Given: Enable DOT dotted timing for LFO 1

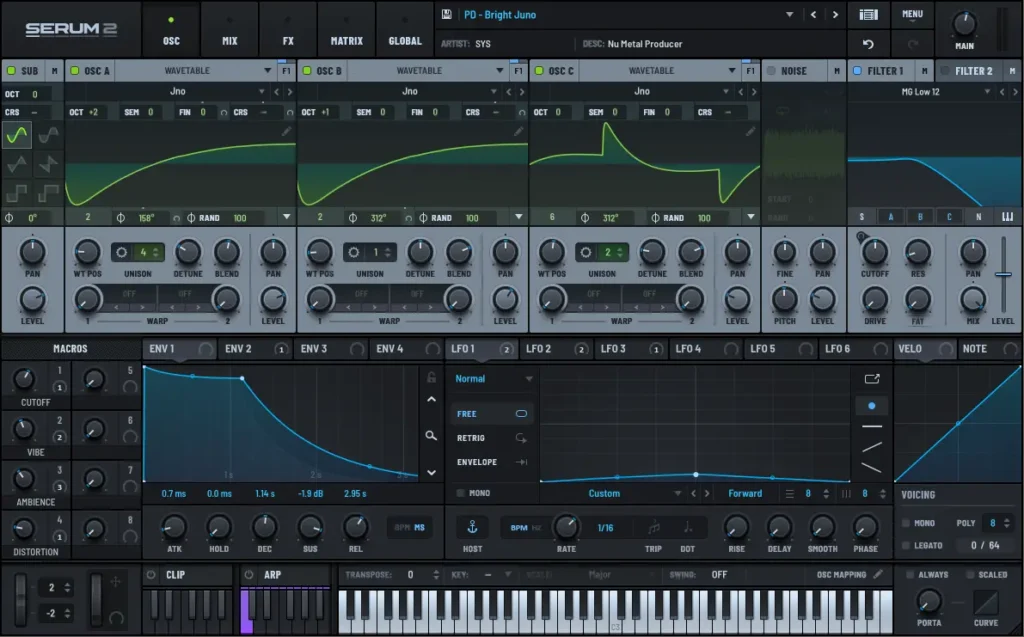Looking at the screenshot, I should [x=689, y=527].
